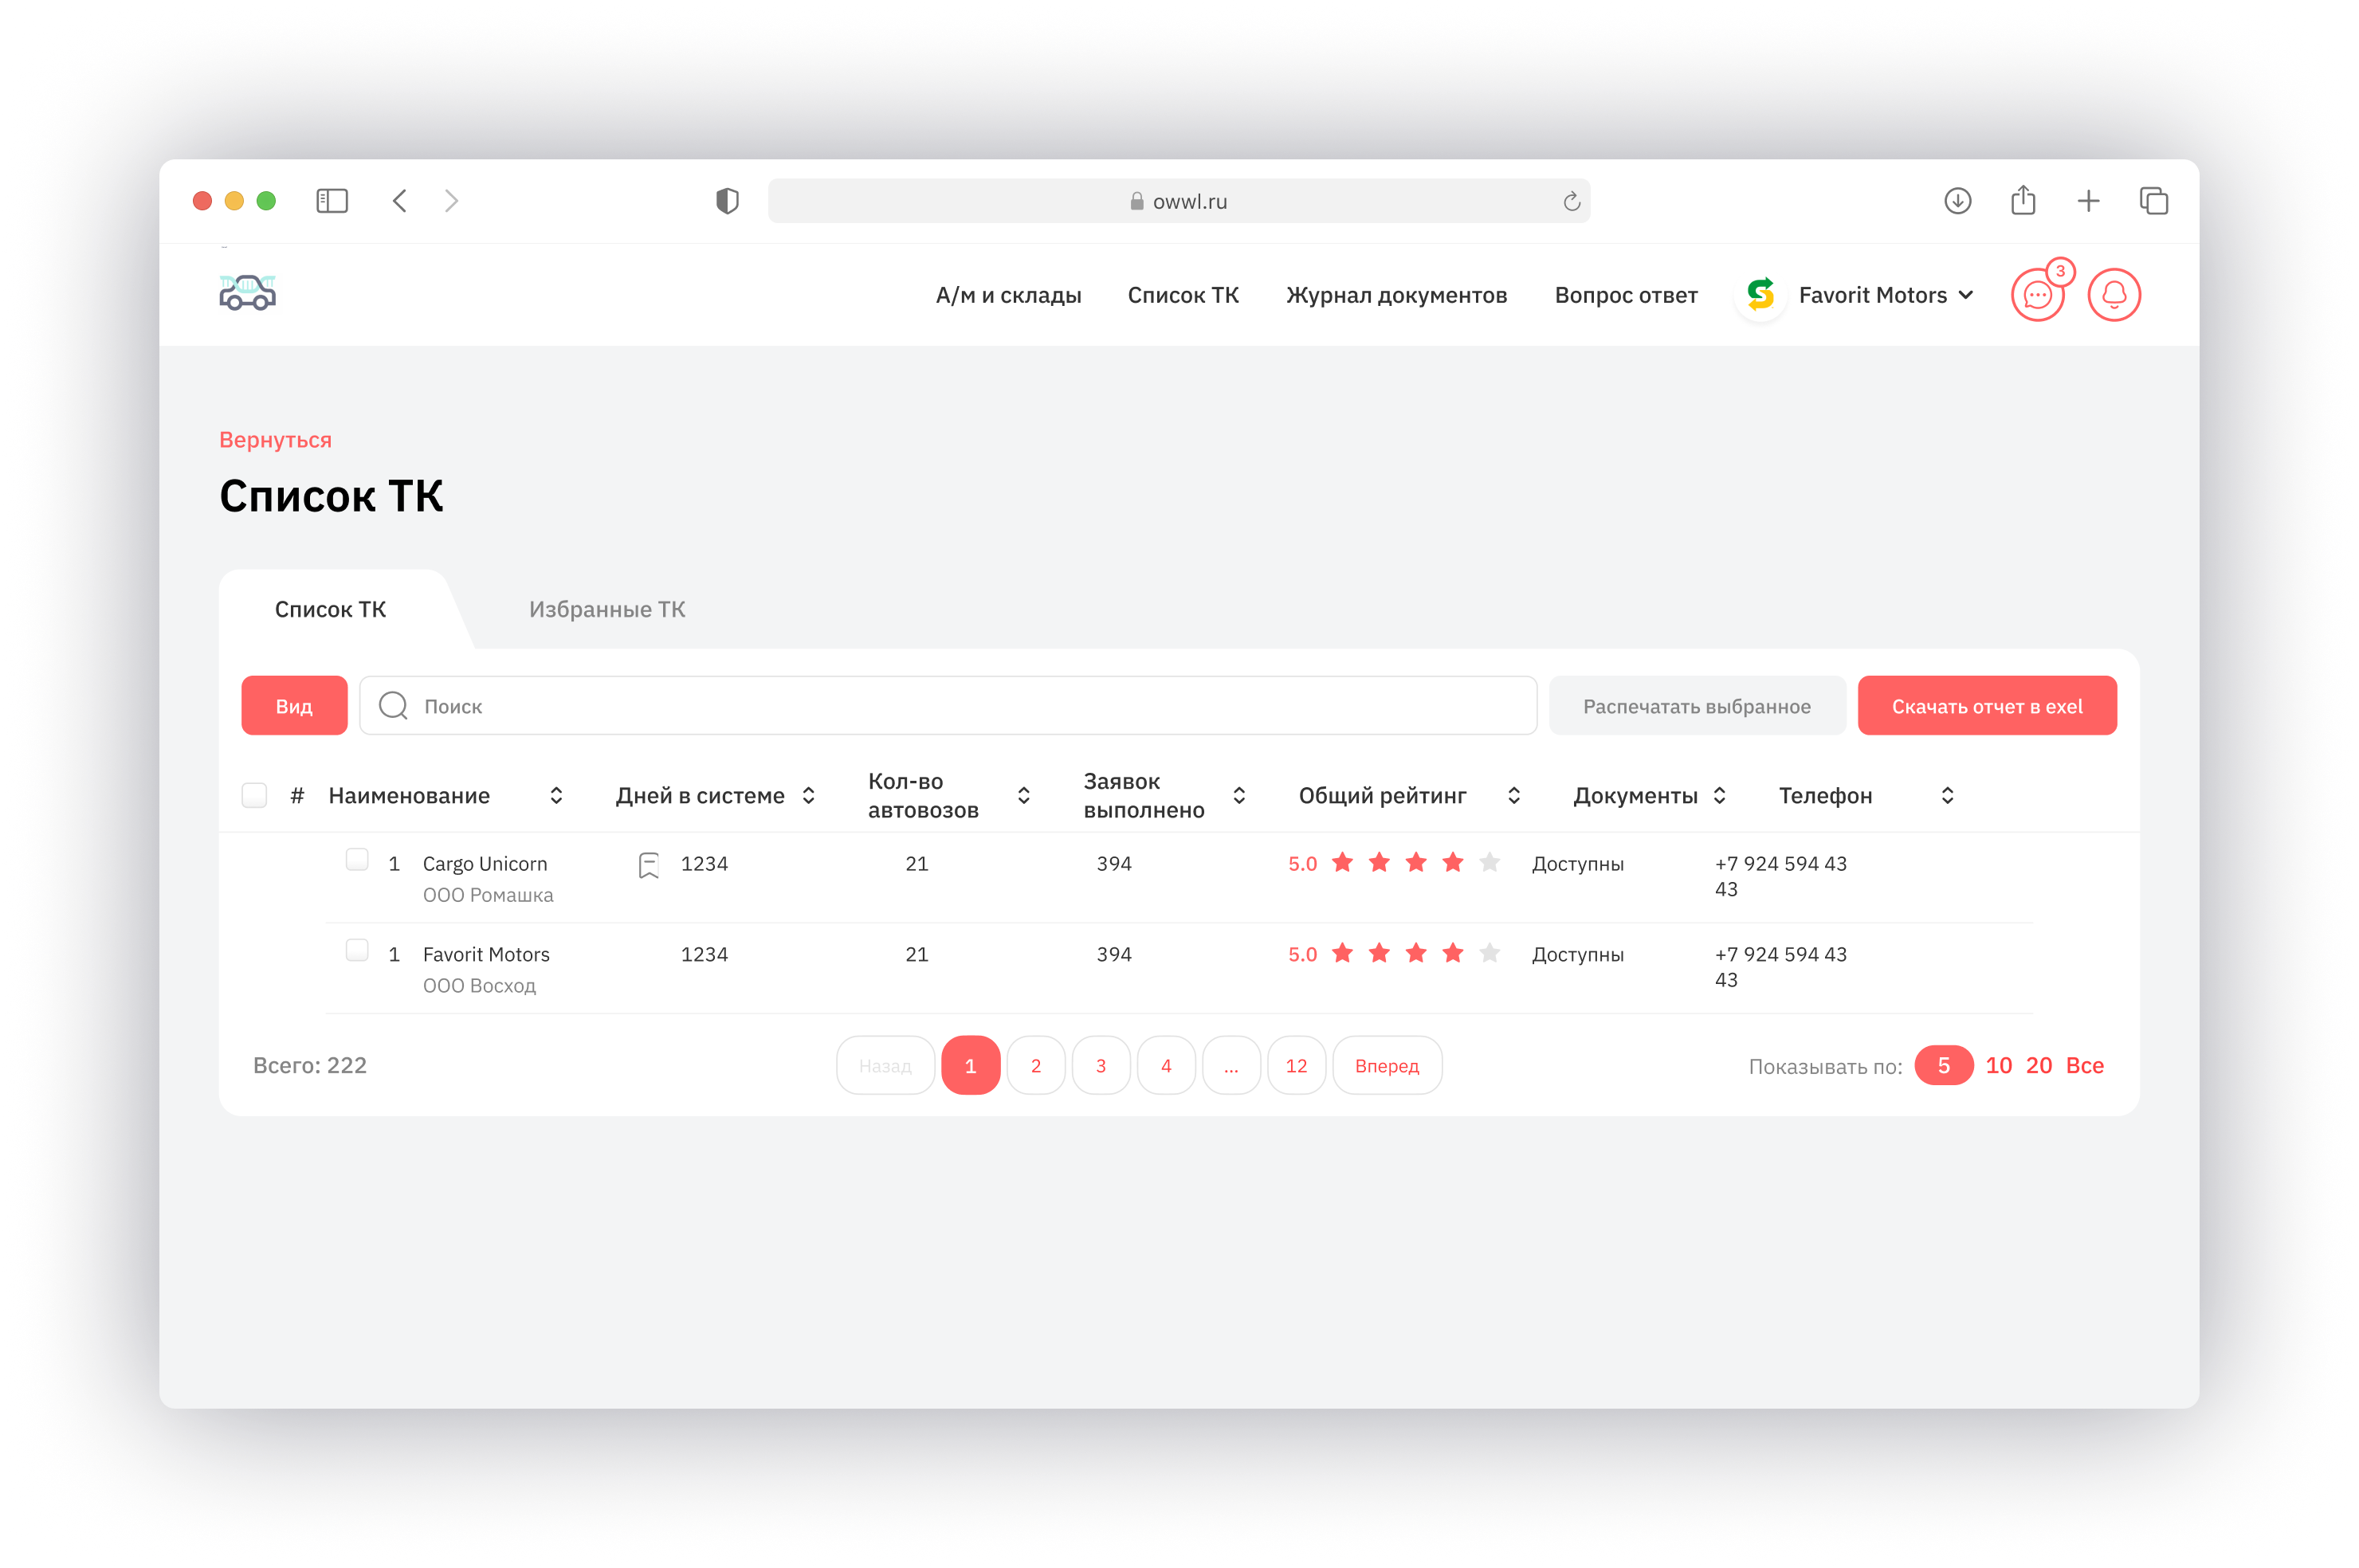Sort by Телефон column arrows
The image size is (2359, 1568).
[1947, 796]
